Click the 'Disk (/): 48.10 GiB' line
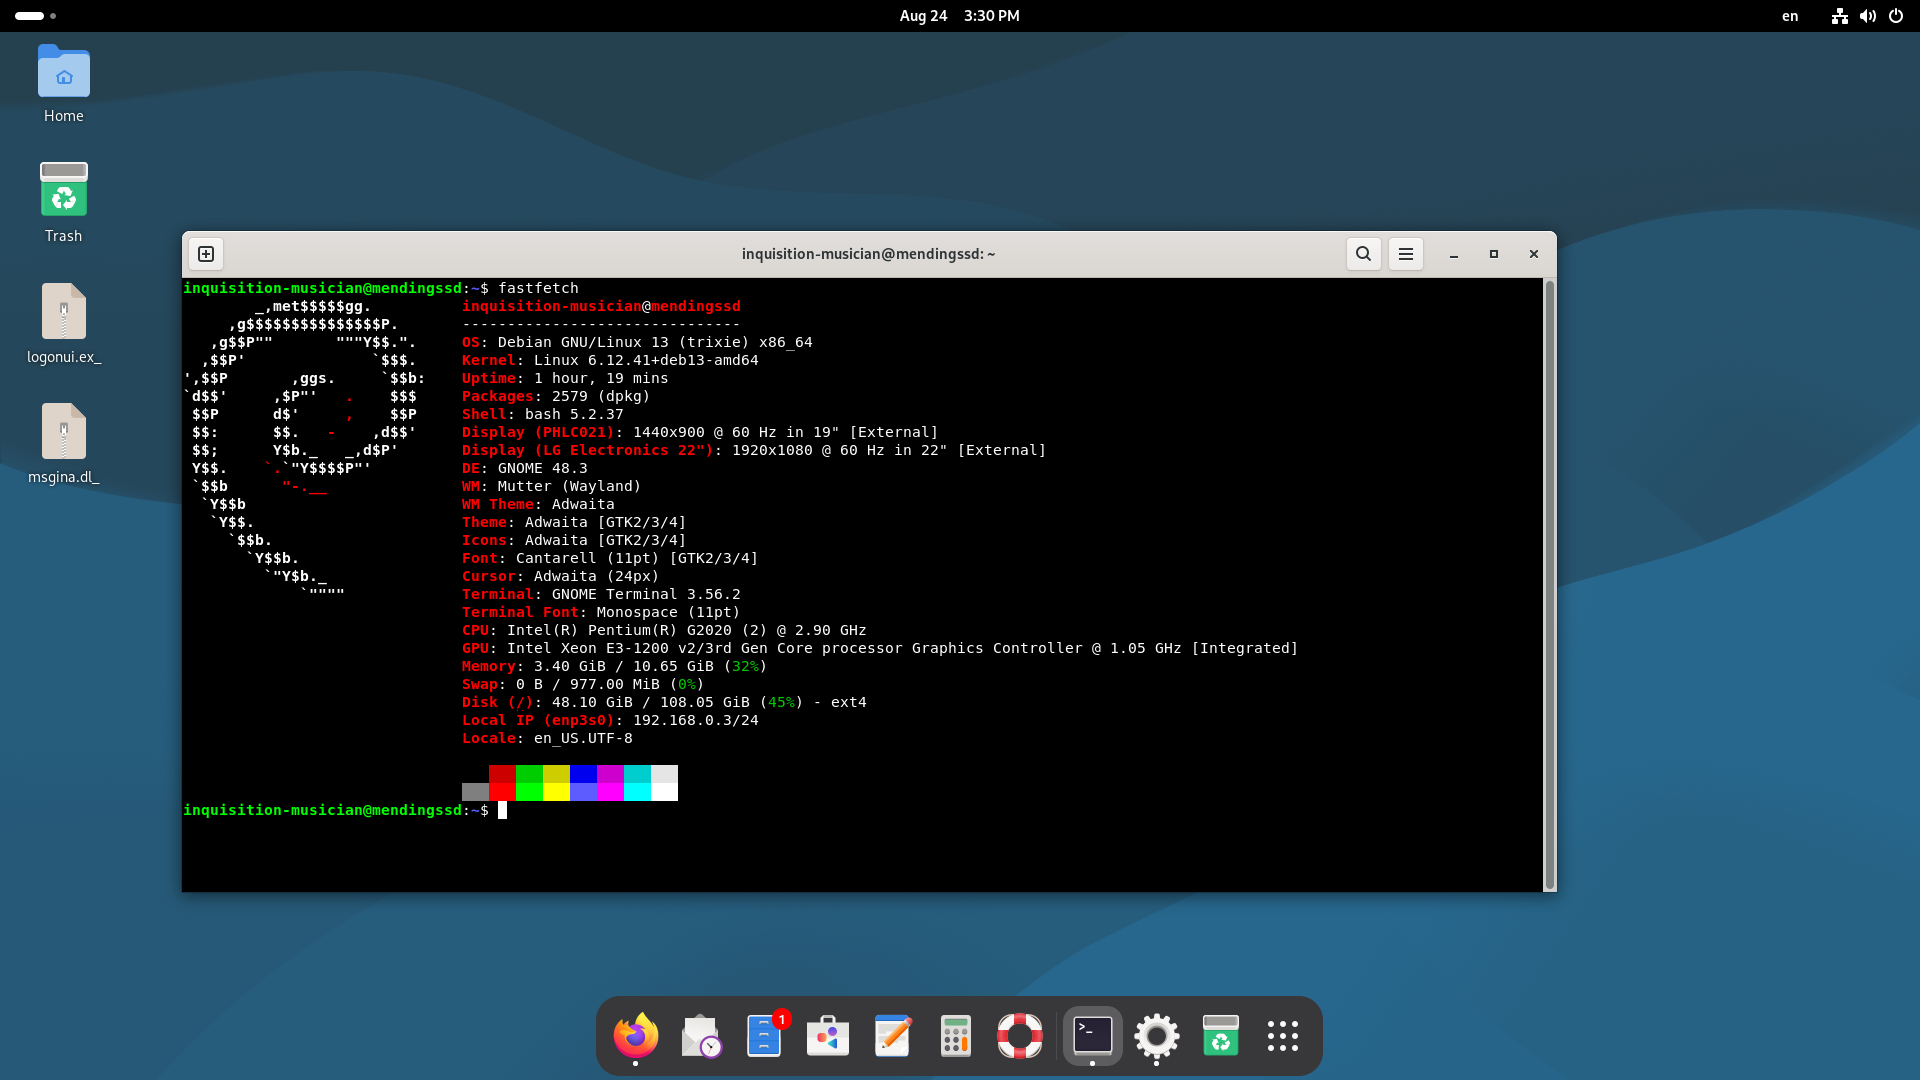The image size is (1920, 1080). [x=664, y=702]
